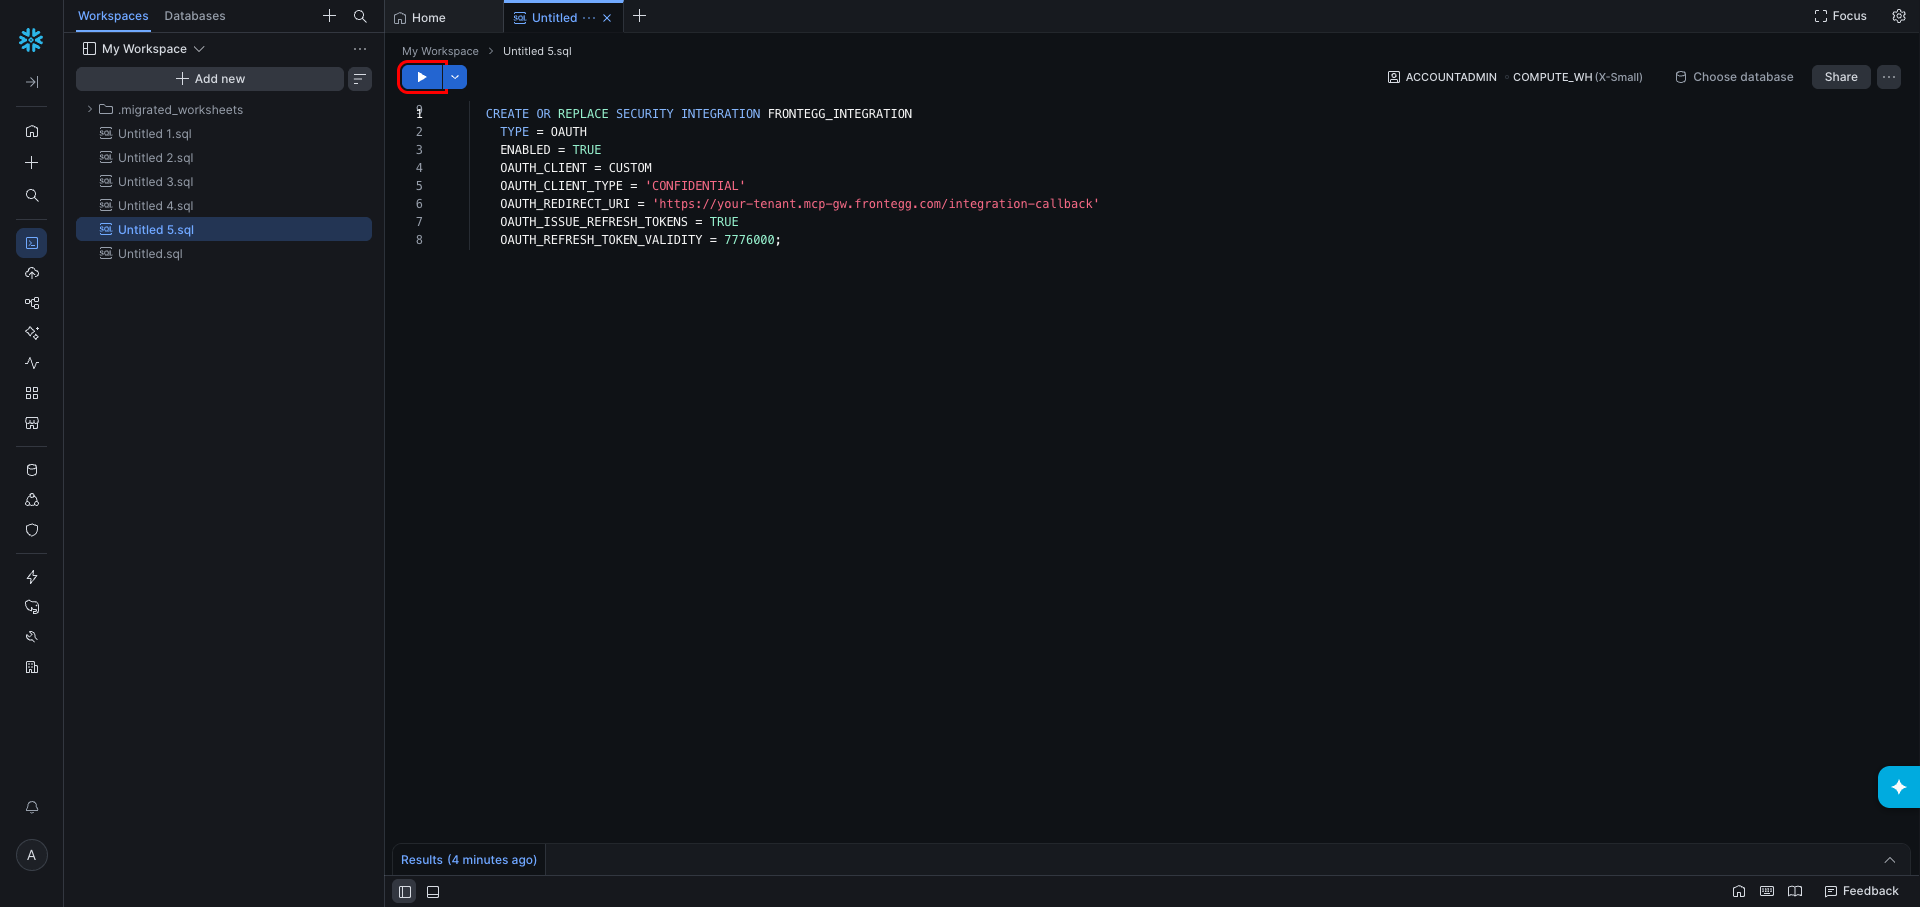
Task: Switch to the Databases tab
Action: (195, 16)
